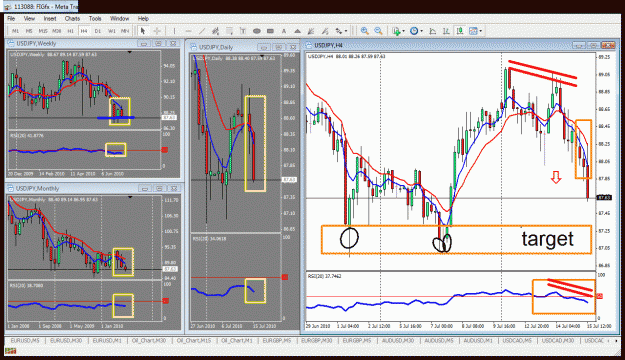Expand the periods dropdown arrow
The width and height of the screenshot is (625, 360).
tap(421, 31)
